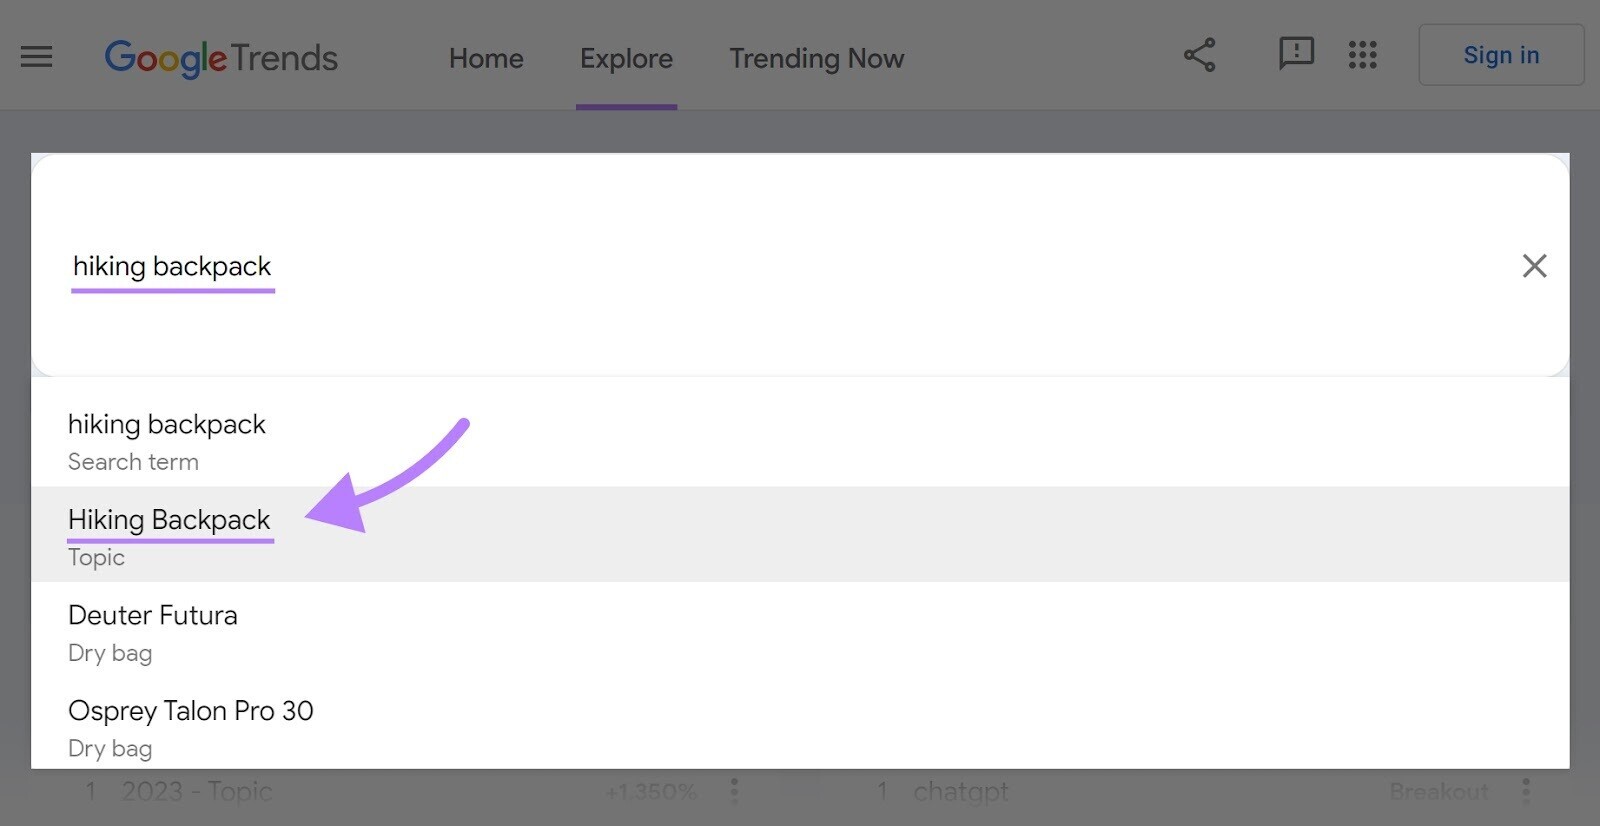Image resolution: width=1600 pixels, height=826 pixels.
Task: Click inside the search input field
Action: coord(600,266)
